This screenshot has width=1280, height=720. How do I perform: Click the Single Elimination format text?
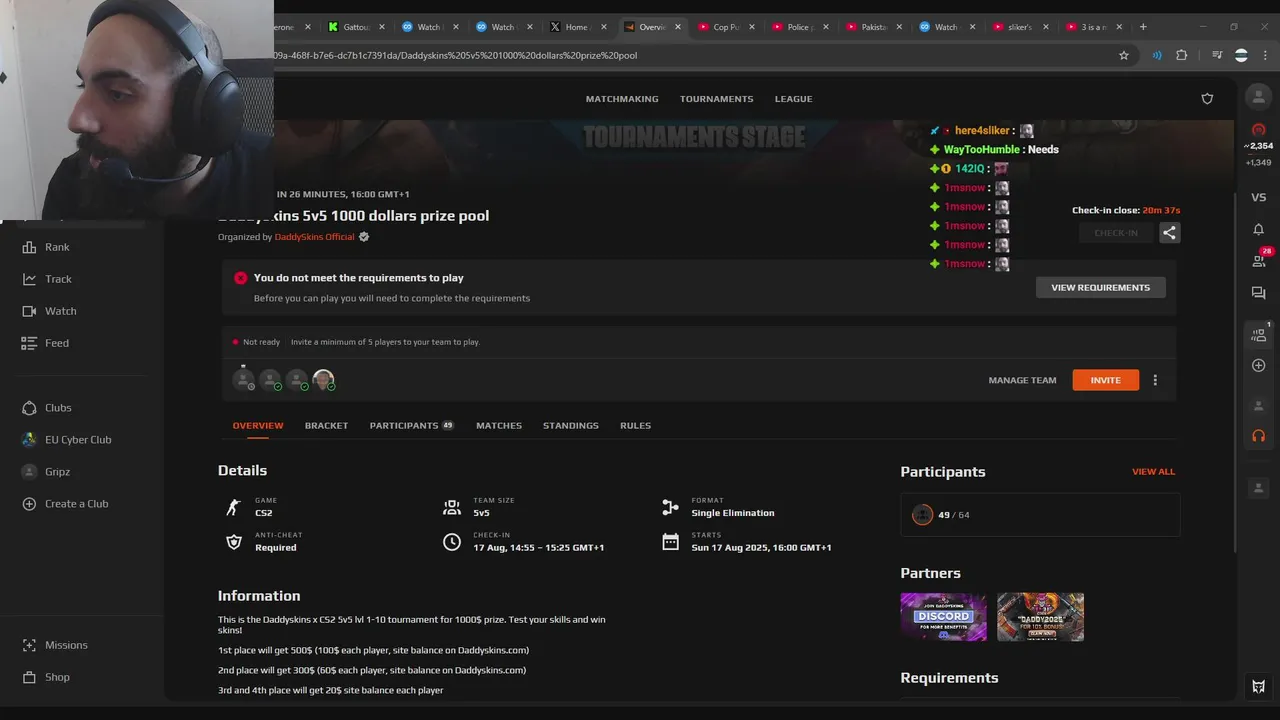732,513
